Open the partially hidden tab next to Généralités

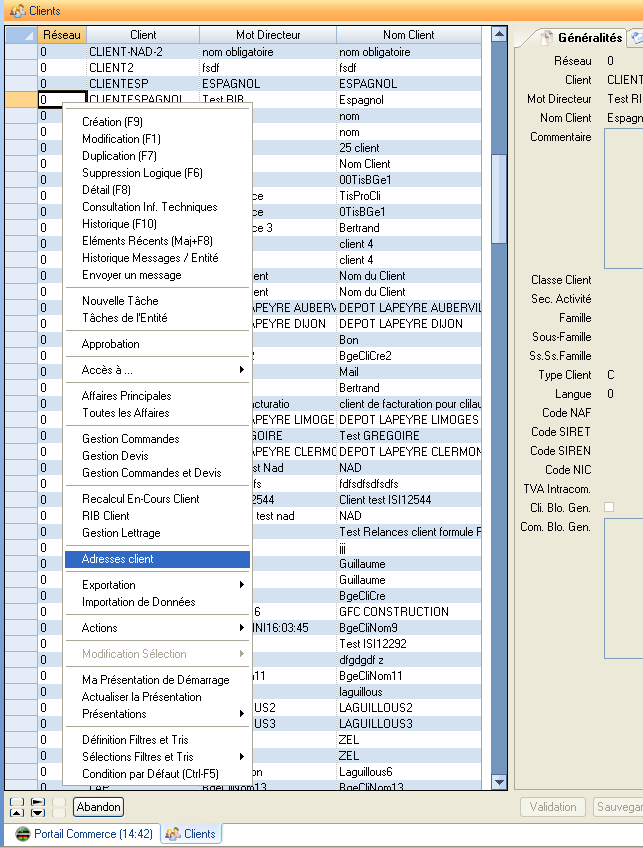click(635, 38)
